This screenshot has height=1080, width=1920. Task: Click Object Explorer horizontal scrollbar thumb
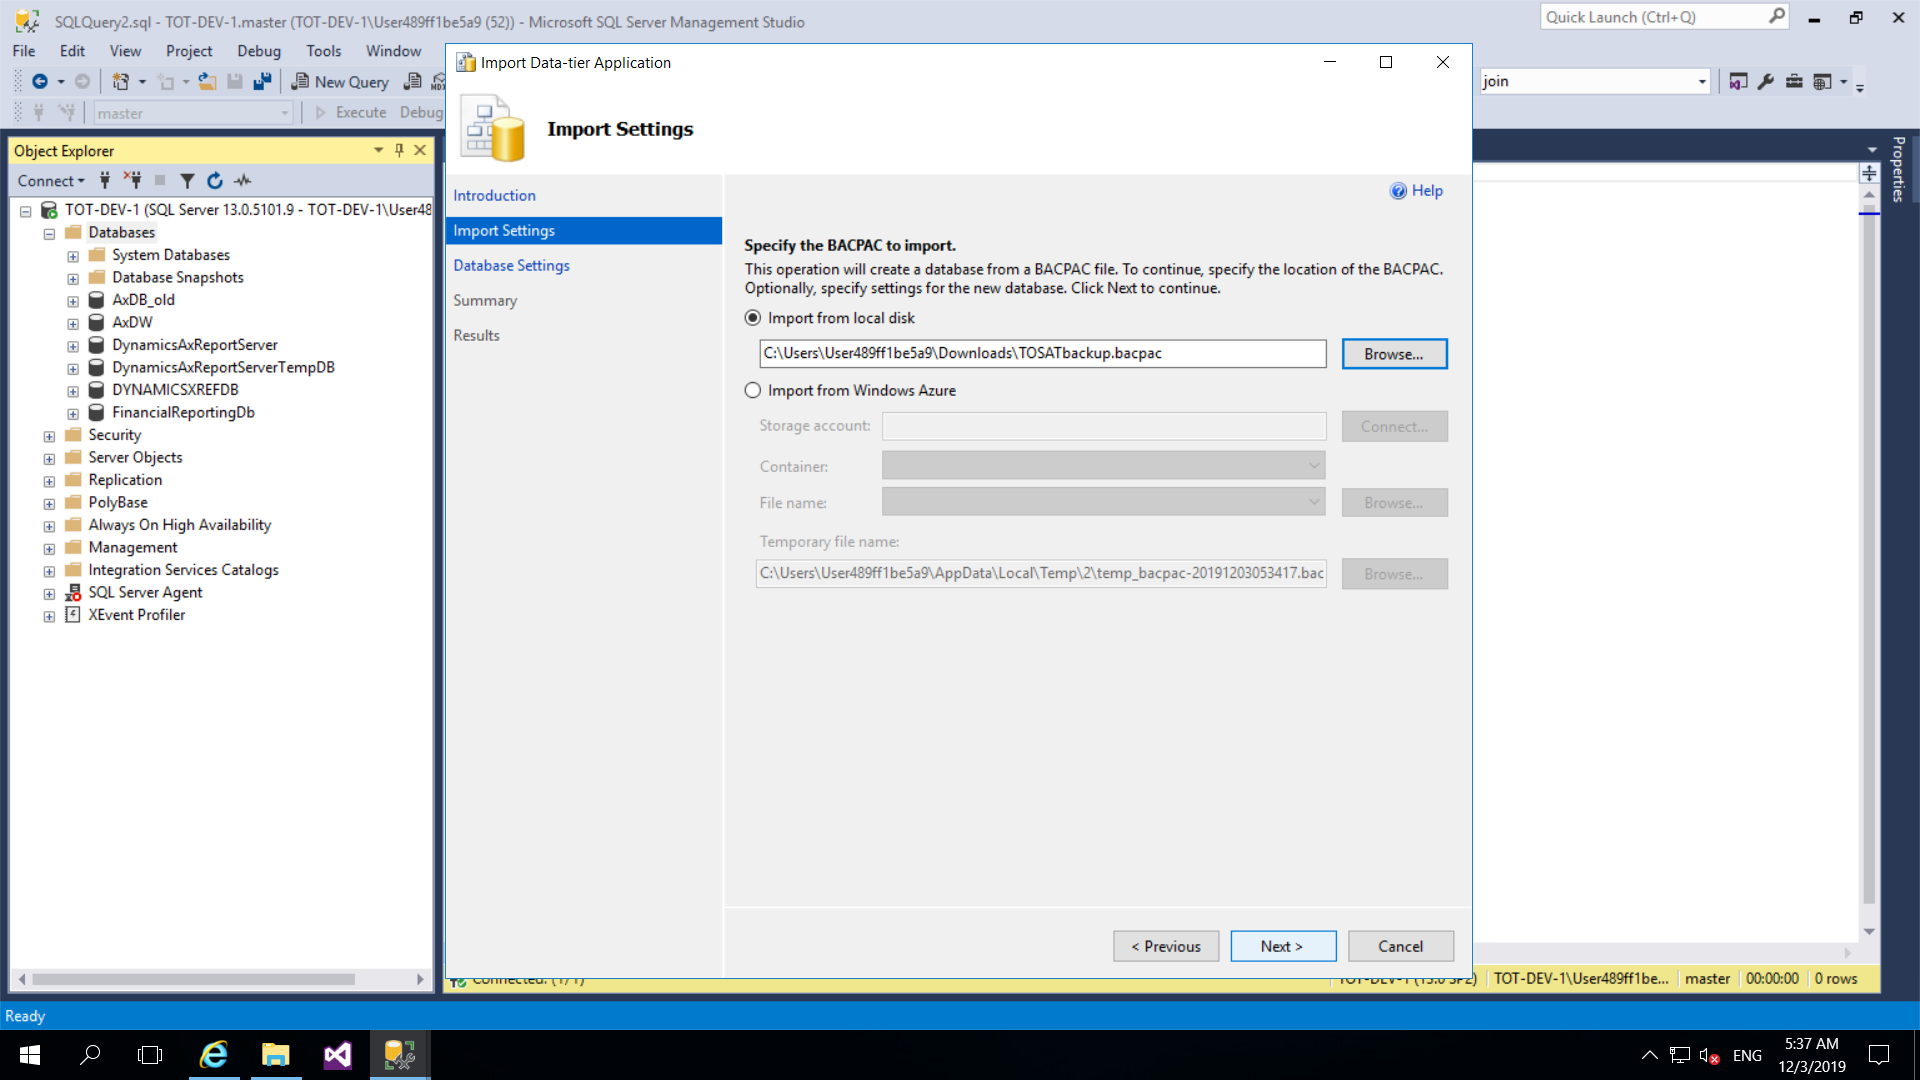coord(193,980)
